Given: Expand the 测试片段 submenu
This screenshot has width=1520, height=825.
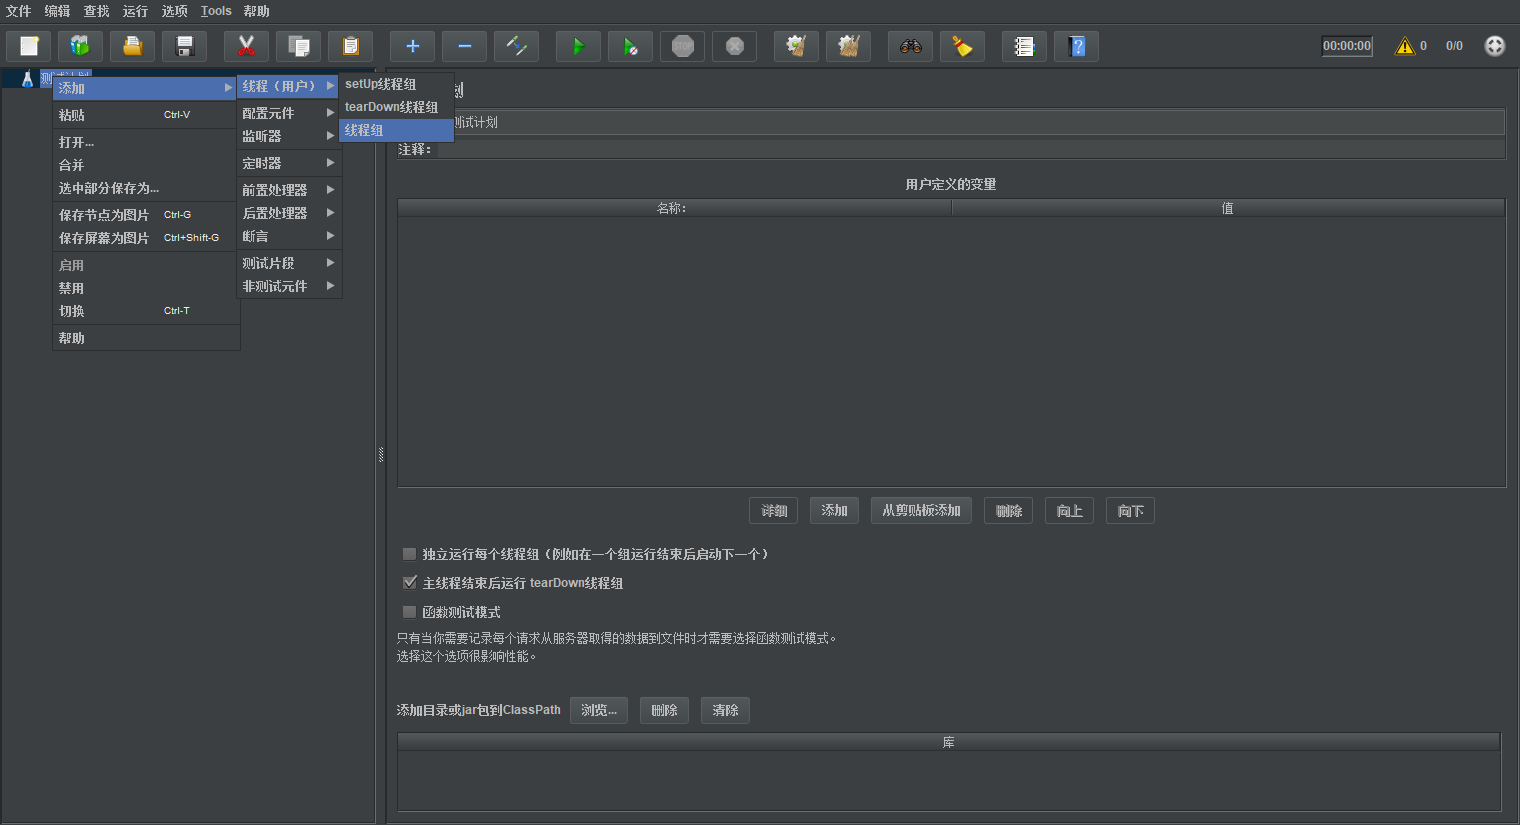Looking at the screenshot, I should coord(289,263).
